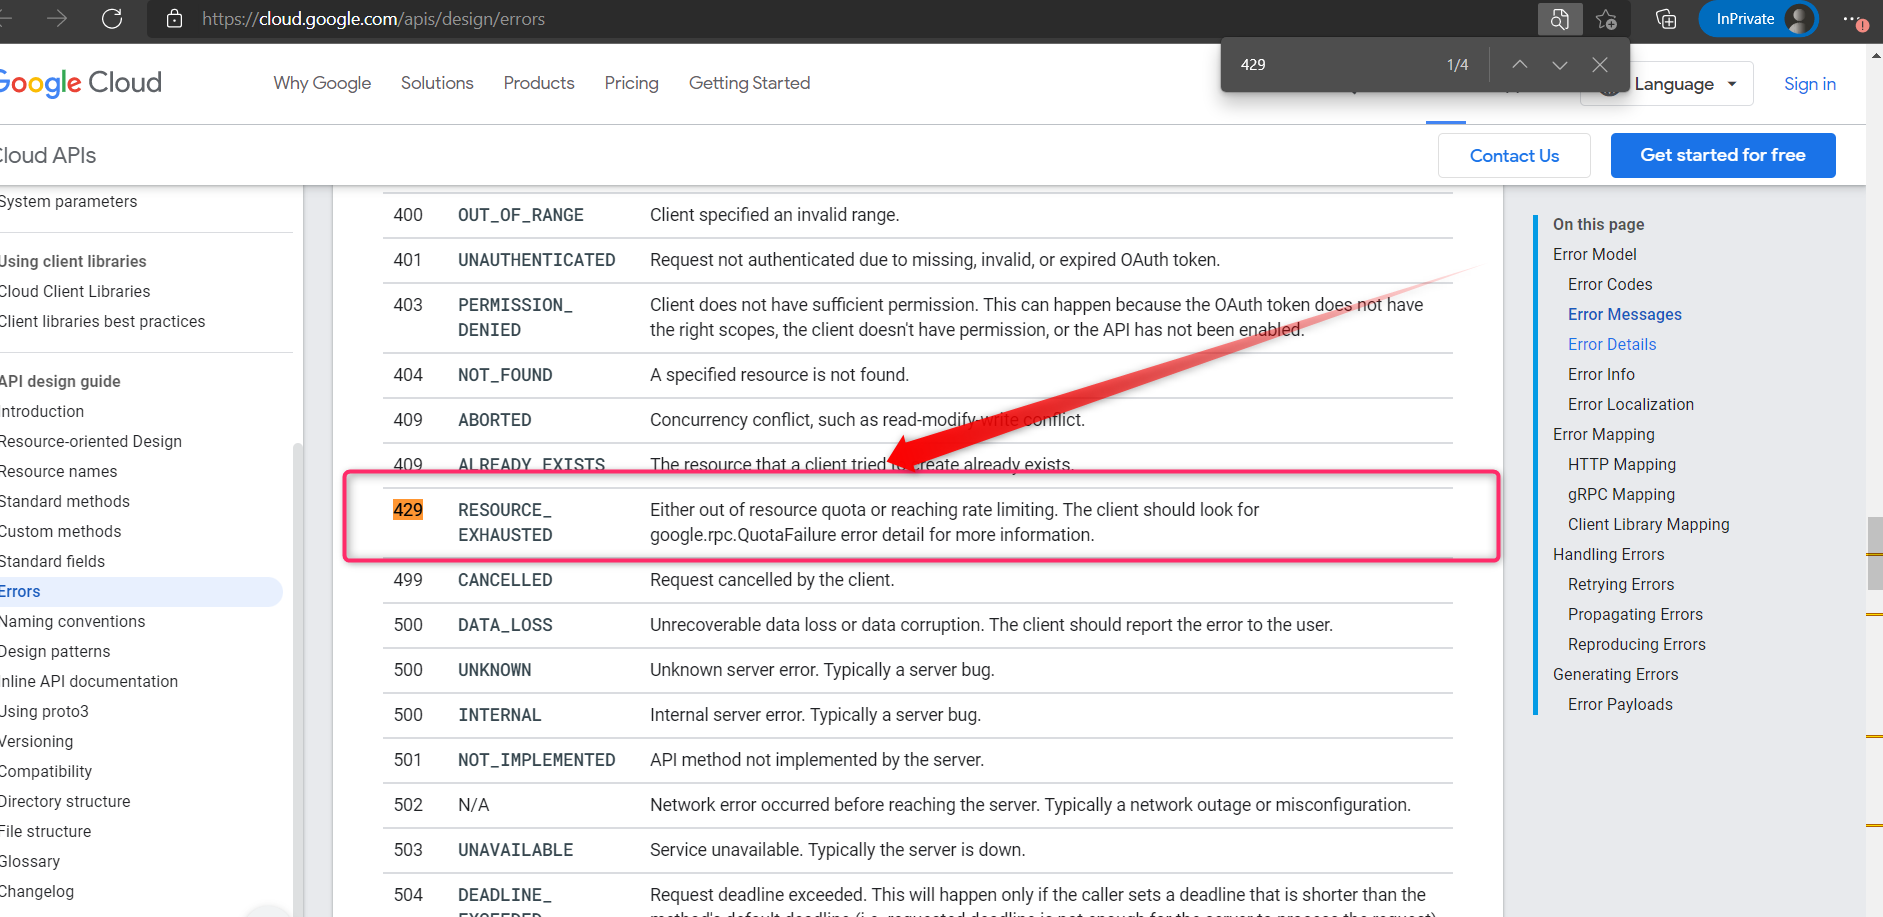Image resolution: width=1883 pixels, height=917 pixels.
Task: Select Naming conventions in the sidebar
Action: pyautogui.click(x=72, y=621)
